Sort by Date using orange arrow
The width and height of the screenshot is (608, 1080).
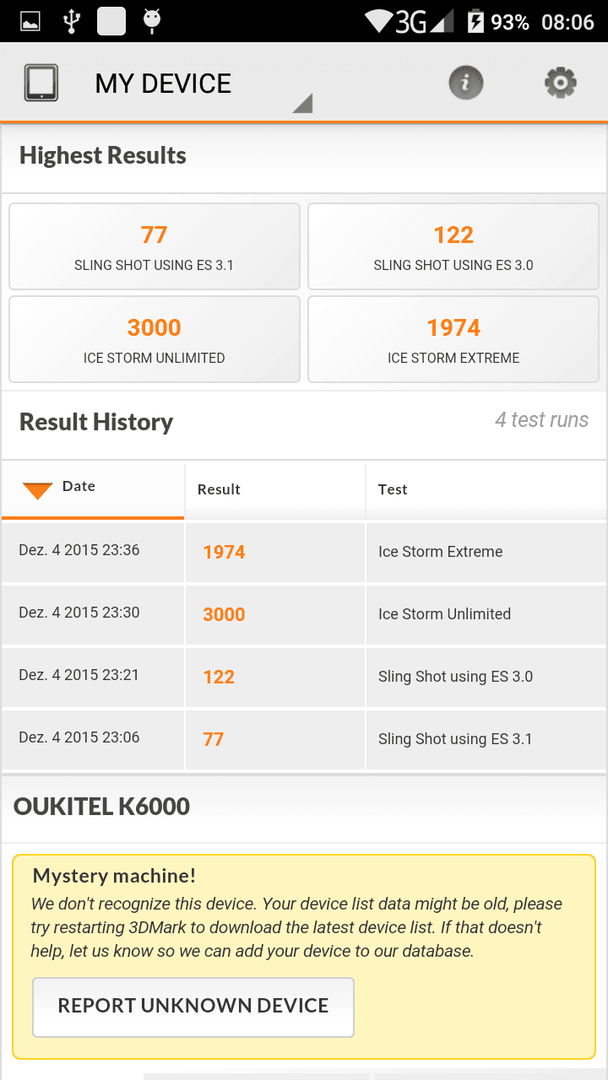tap(38, 490)
